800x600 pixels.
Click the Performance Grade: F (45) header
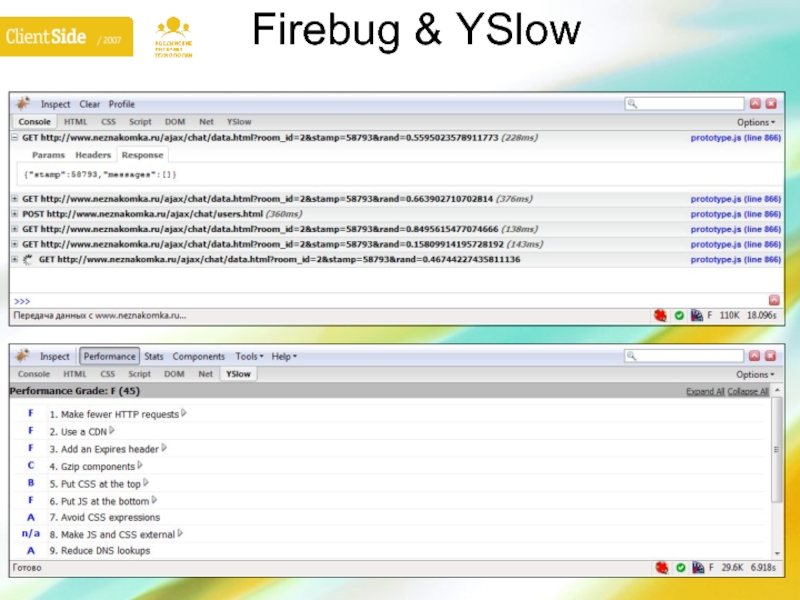click(74, 391)
